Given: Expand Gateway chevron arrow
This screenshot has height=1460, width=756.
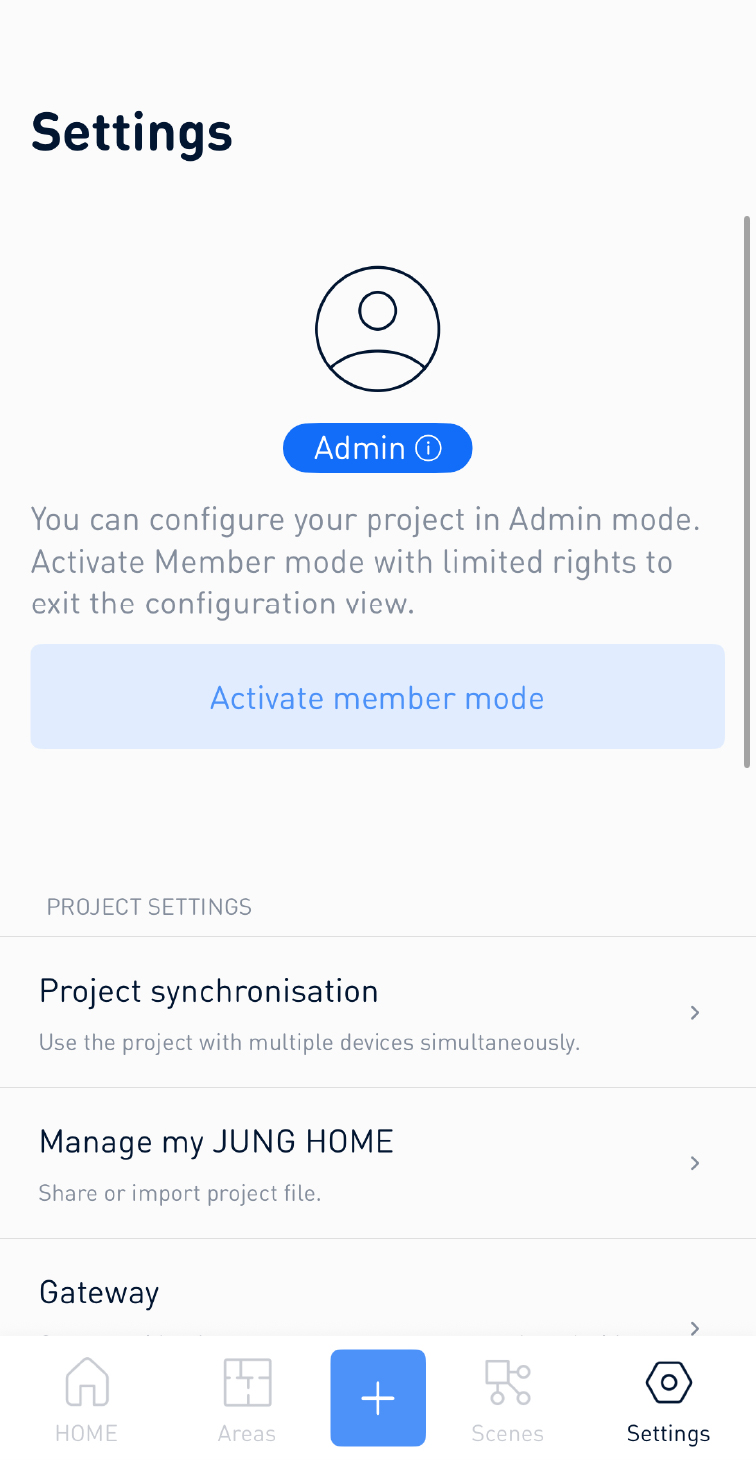Looking at the screenshot, I should point(695,1327).
